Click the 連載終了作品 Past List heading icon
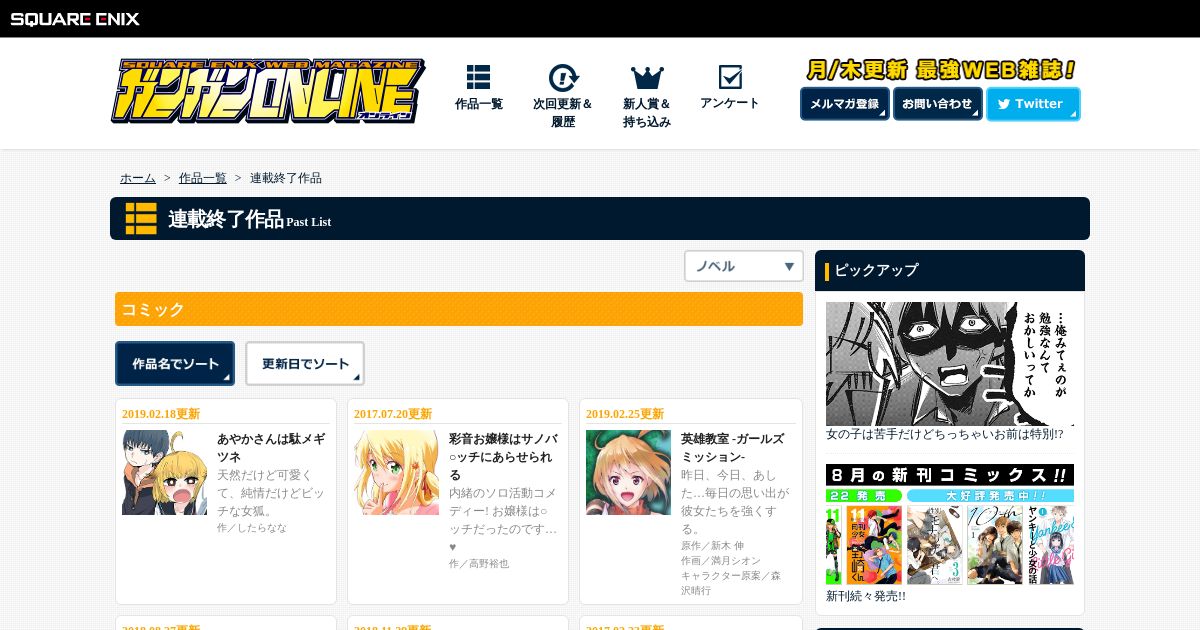The height and width of the screenshot is (630, 1200). point(141,218)
